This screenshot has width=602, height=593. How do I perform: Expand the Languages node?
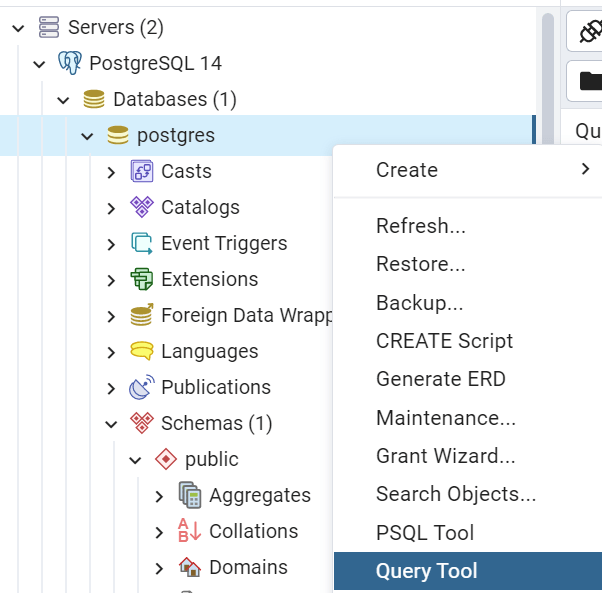coord(111,352)
